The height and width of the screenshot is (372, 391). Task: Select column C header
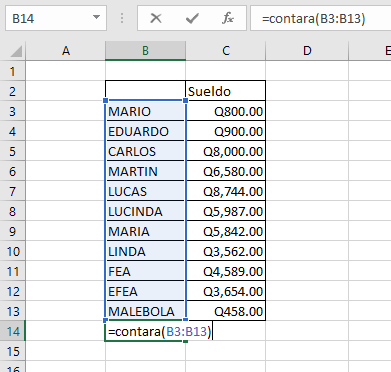click(x=226, y=51)
